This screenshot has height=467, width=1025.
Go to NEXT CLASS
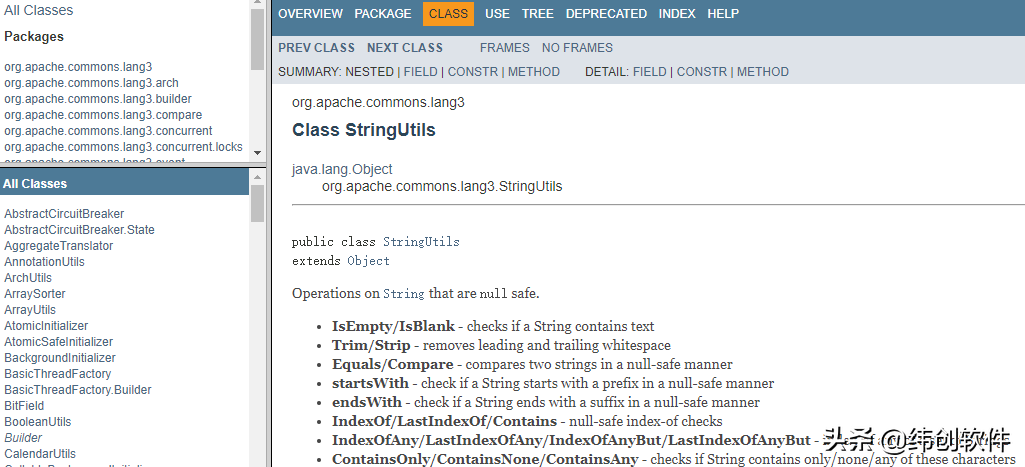tap(405, 48)
